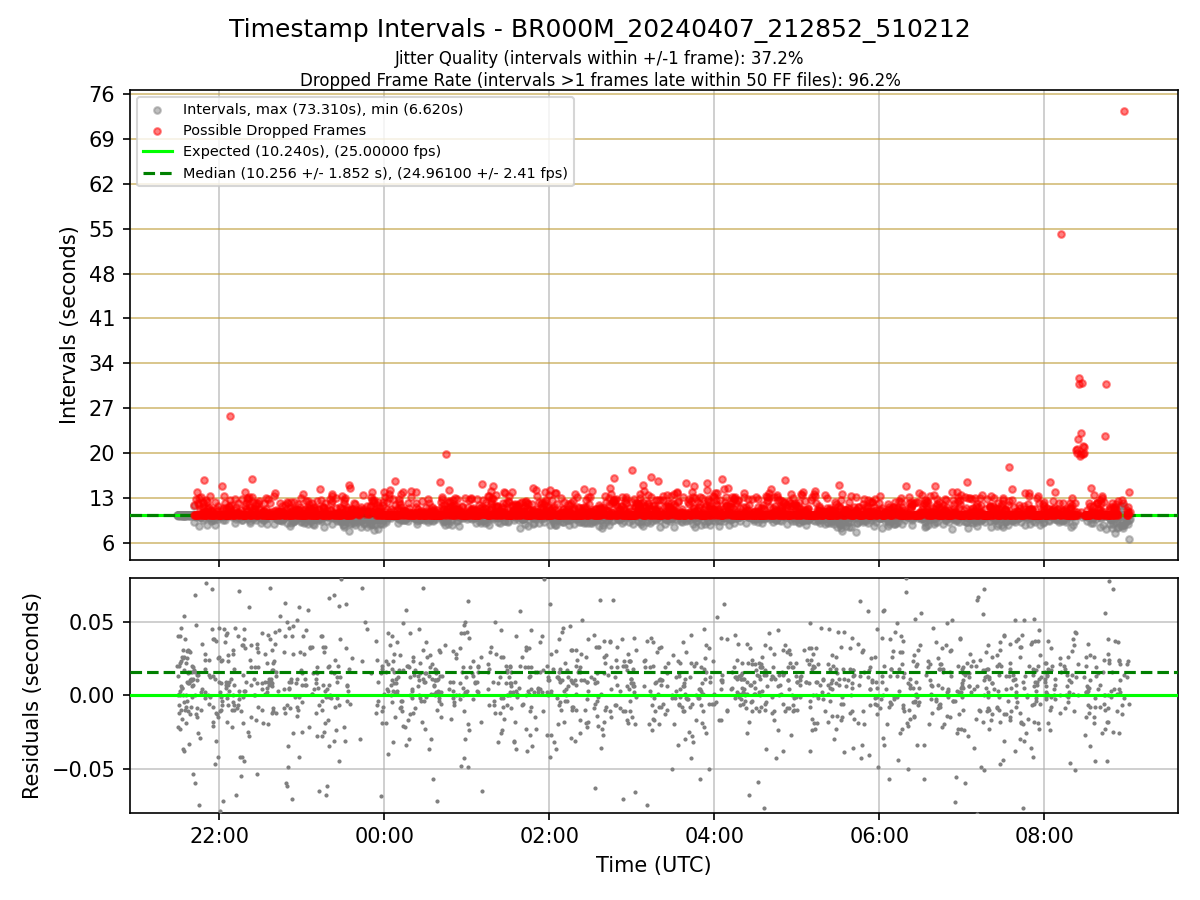This screenshot has height=900, width=1200.
Task: Click the highest red outlier point near 73 seconds
Action: point(1124,111)
